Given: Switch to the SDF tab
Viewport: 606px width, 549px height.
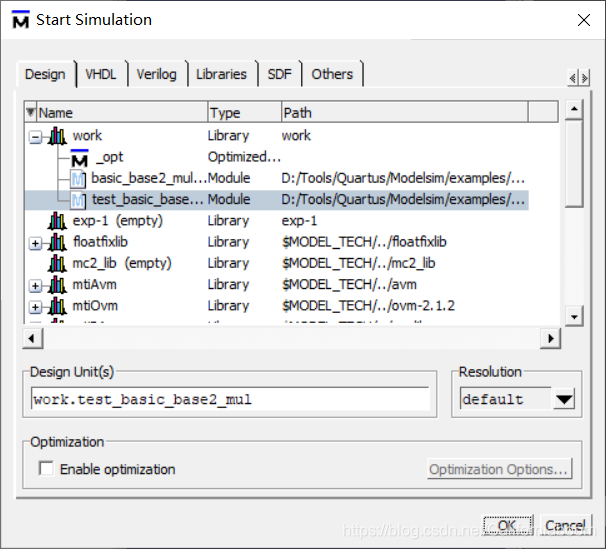Looking at the screenshot, I should (279, 74).
